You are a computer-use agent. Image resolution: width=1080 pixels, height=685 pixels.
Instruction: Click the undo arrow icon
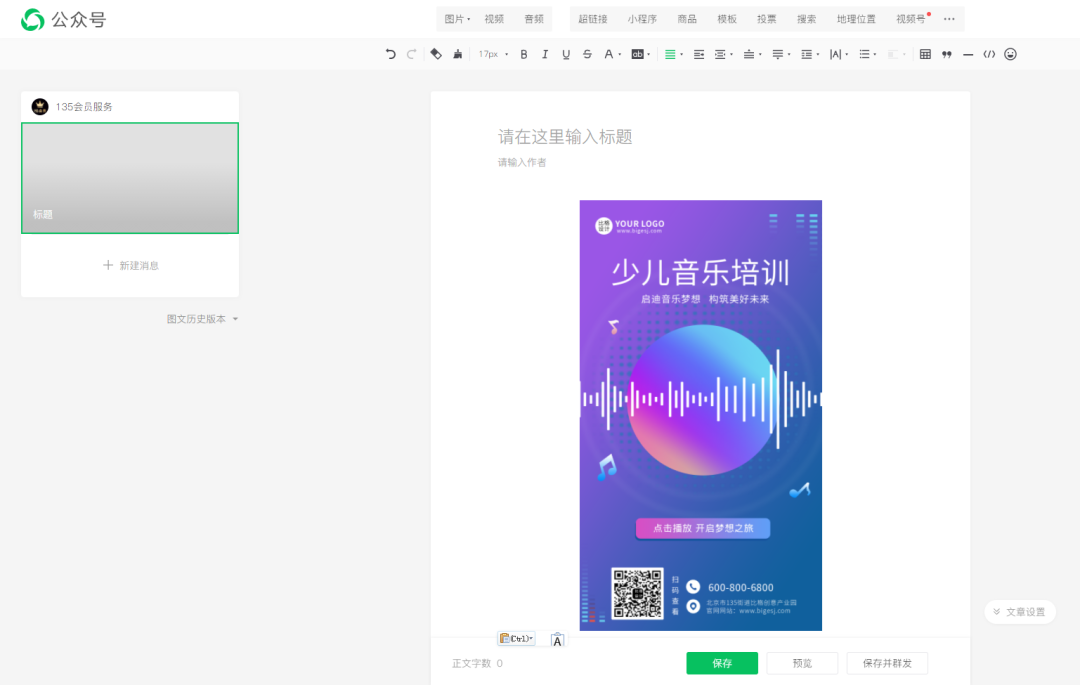390,54
